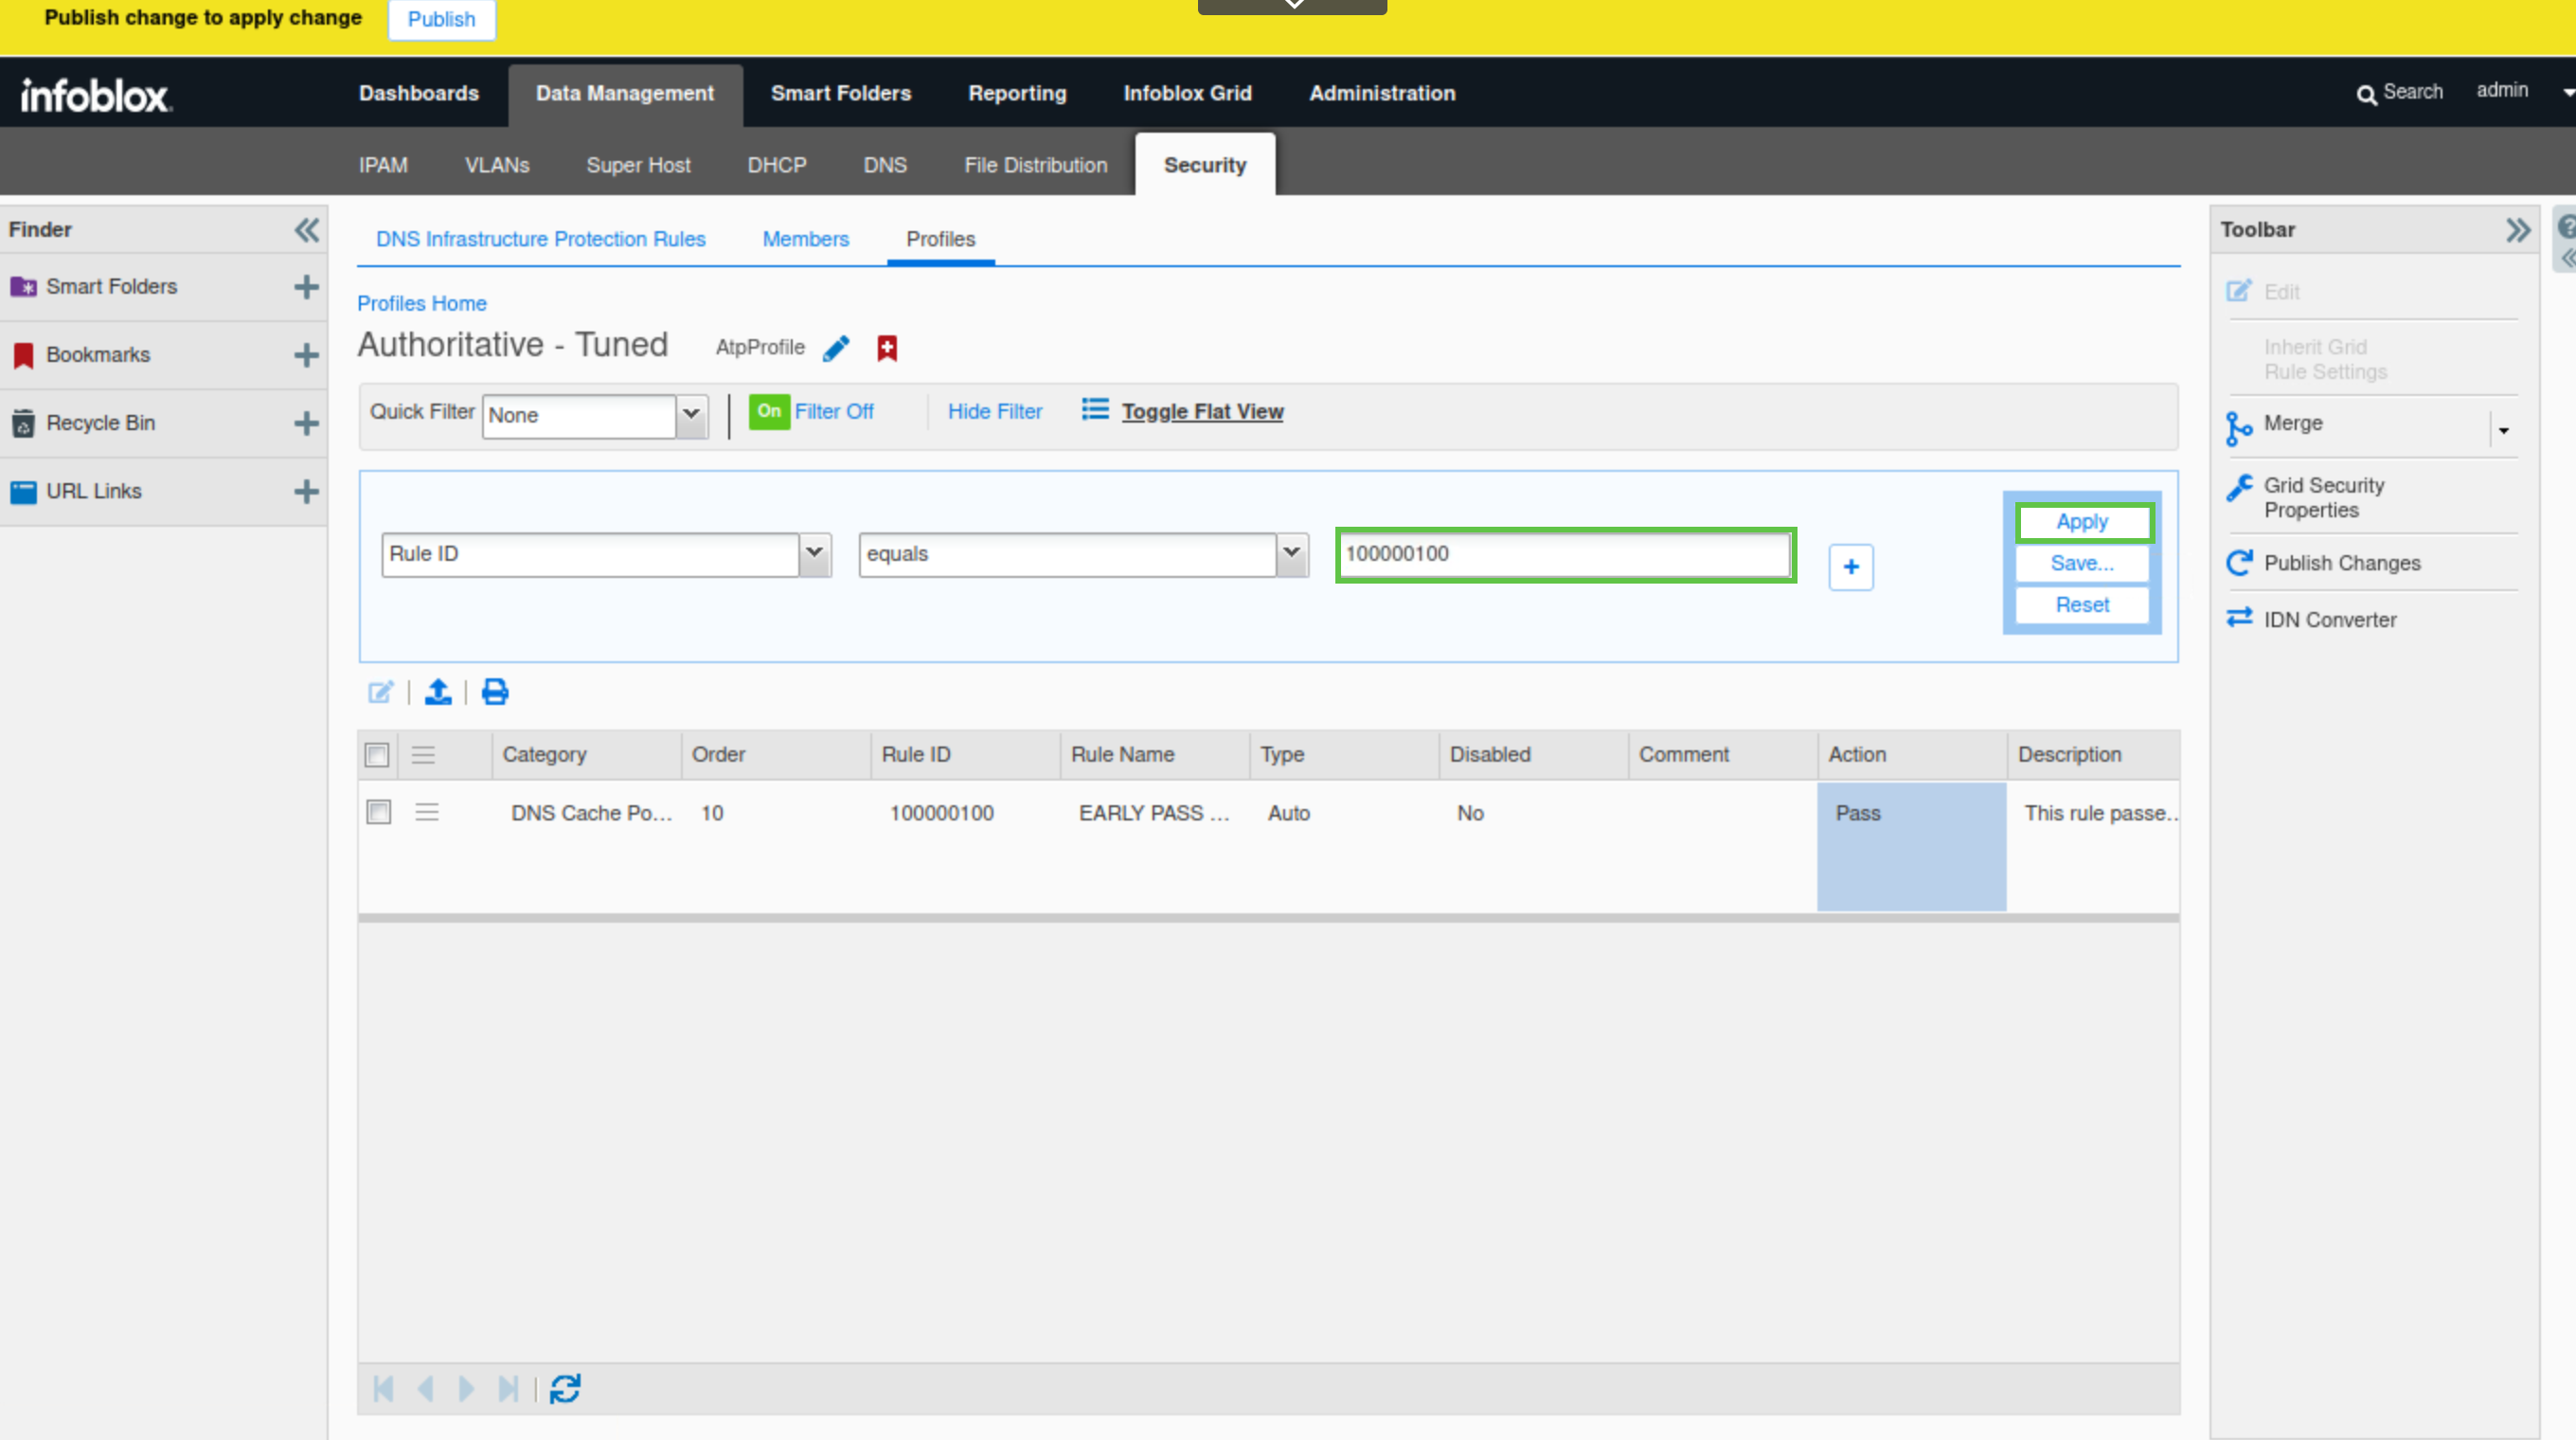Viewport: 2576px width, 1440px height.
Task: Add a filter row with plus icon
Action: (1851, 567)
